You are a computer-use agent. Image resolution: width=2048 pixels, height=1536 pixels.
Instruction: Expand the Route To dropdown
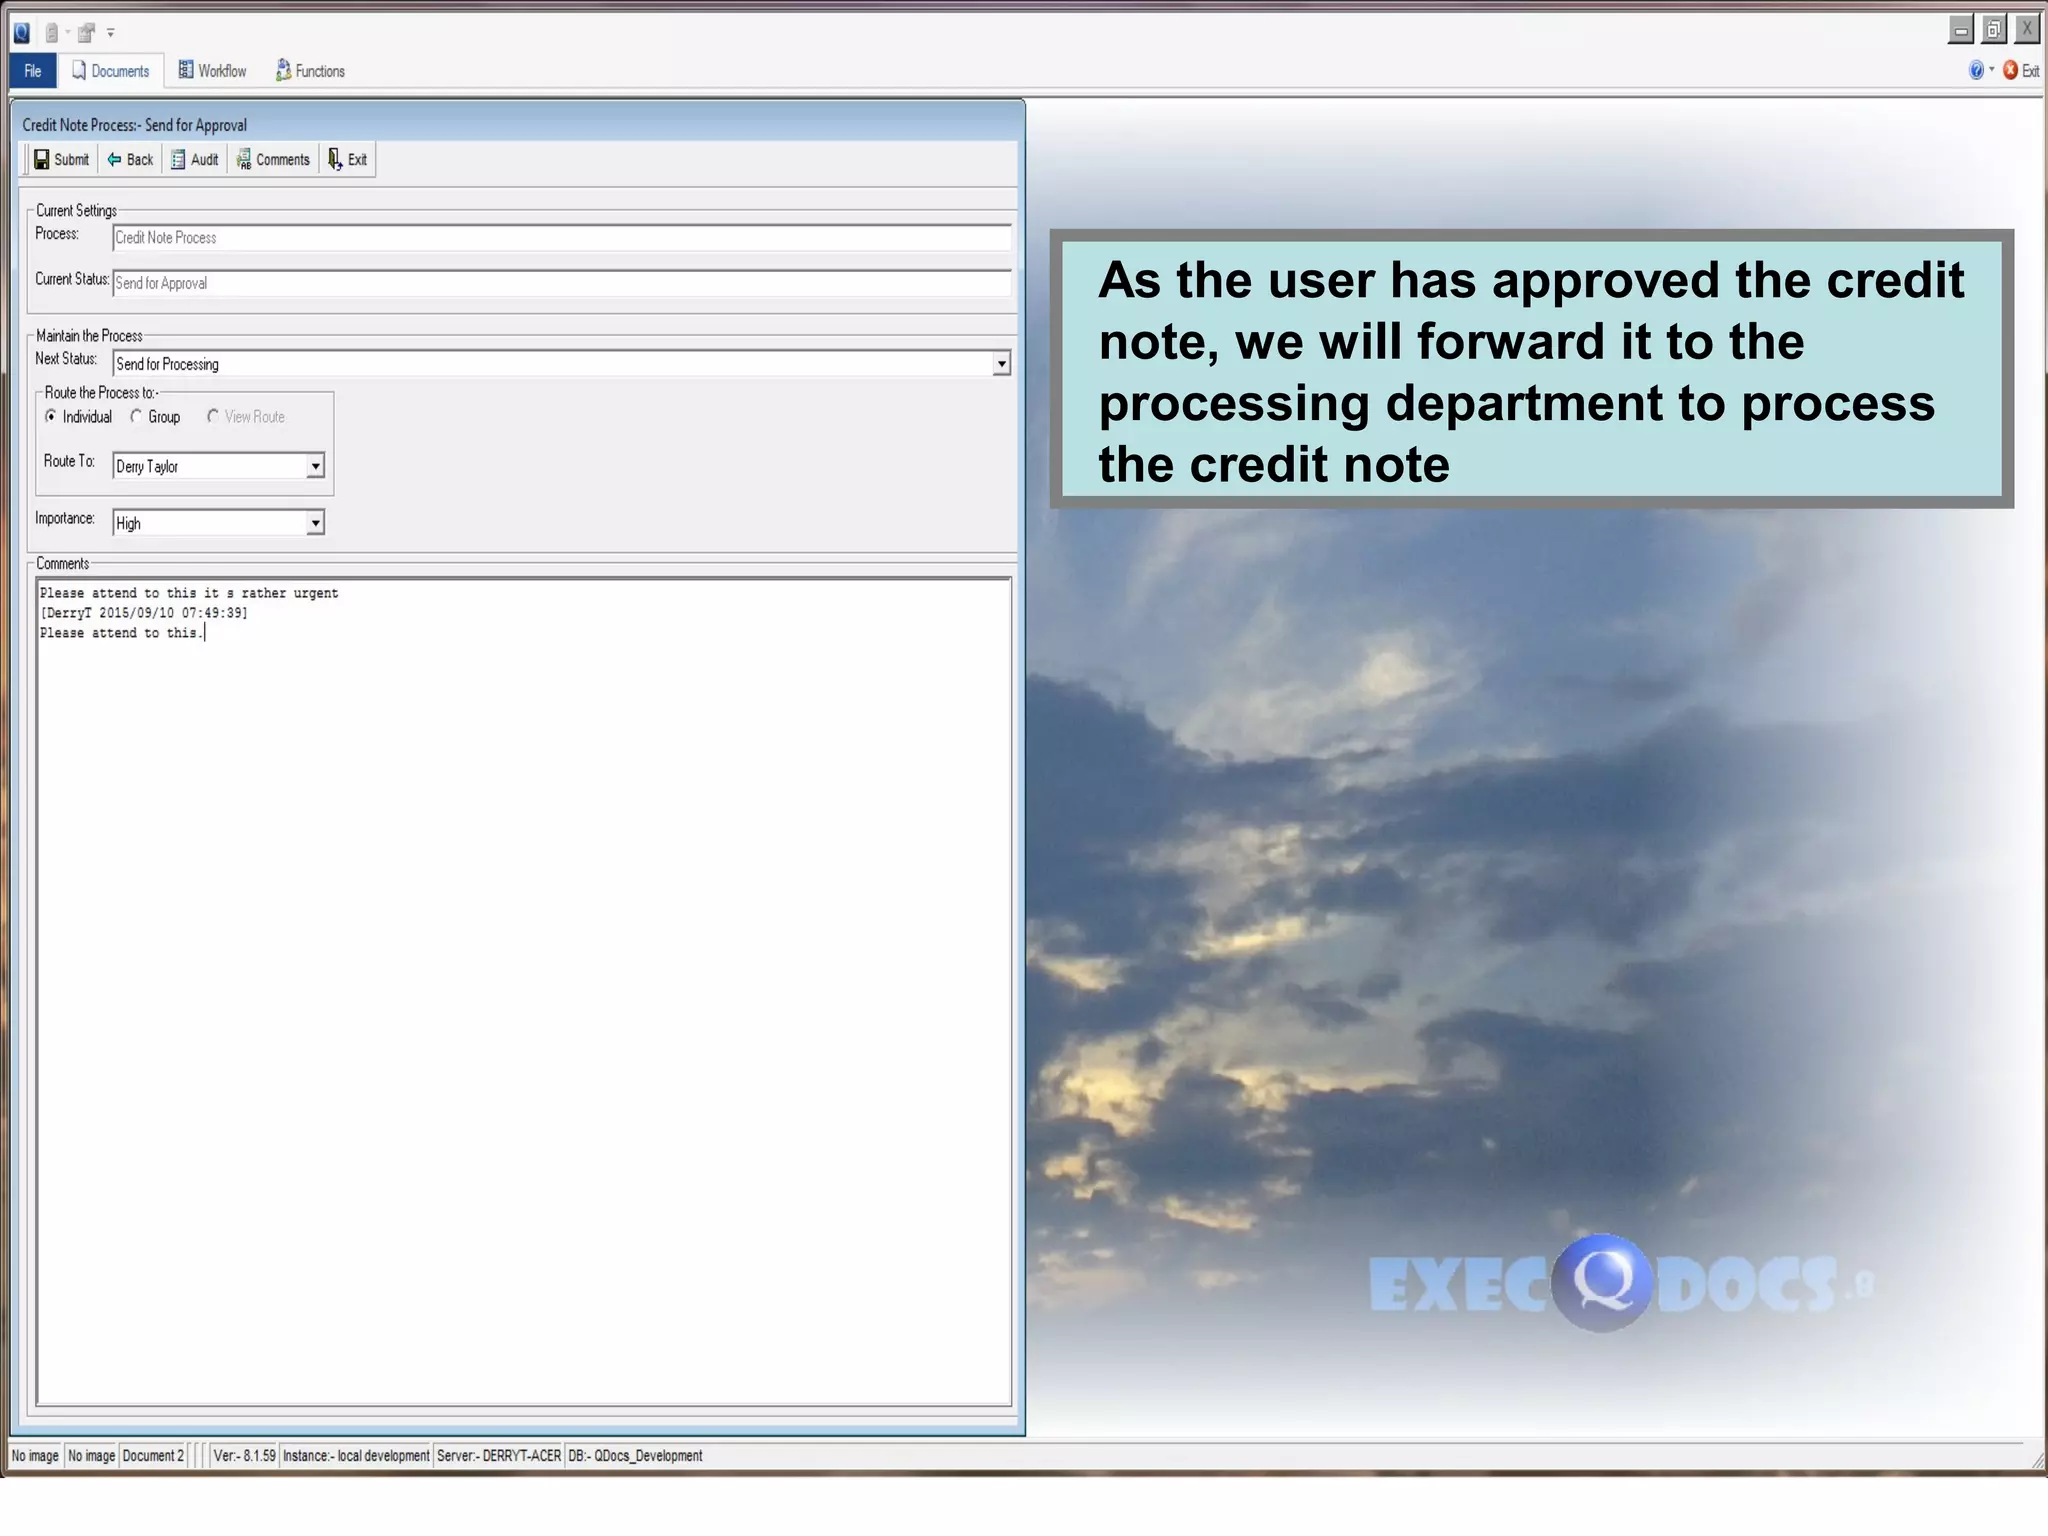click(315, 466)
